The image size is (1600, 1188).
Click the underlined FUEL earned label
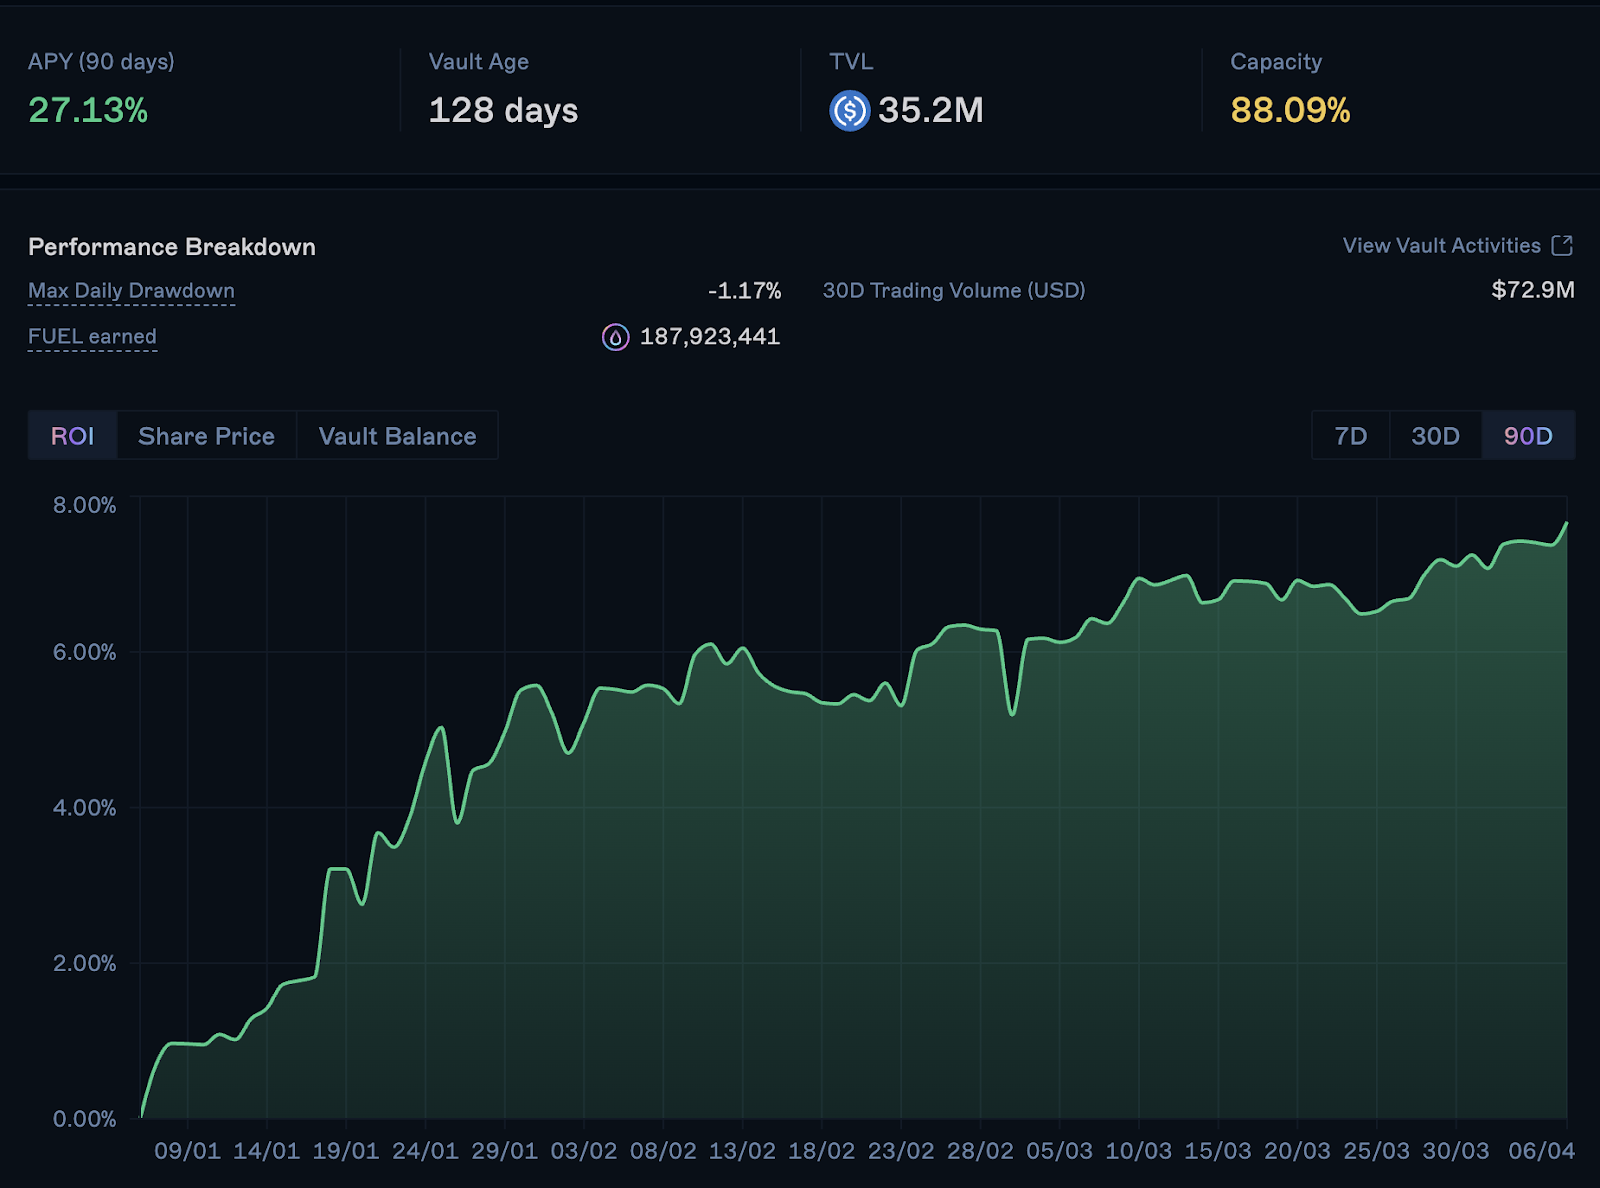92,337
